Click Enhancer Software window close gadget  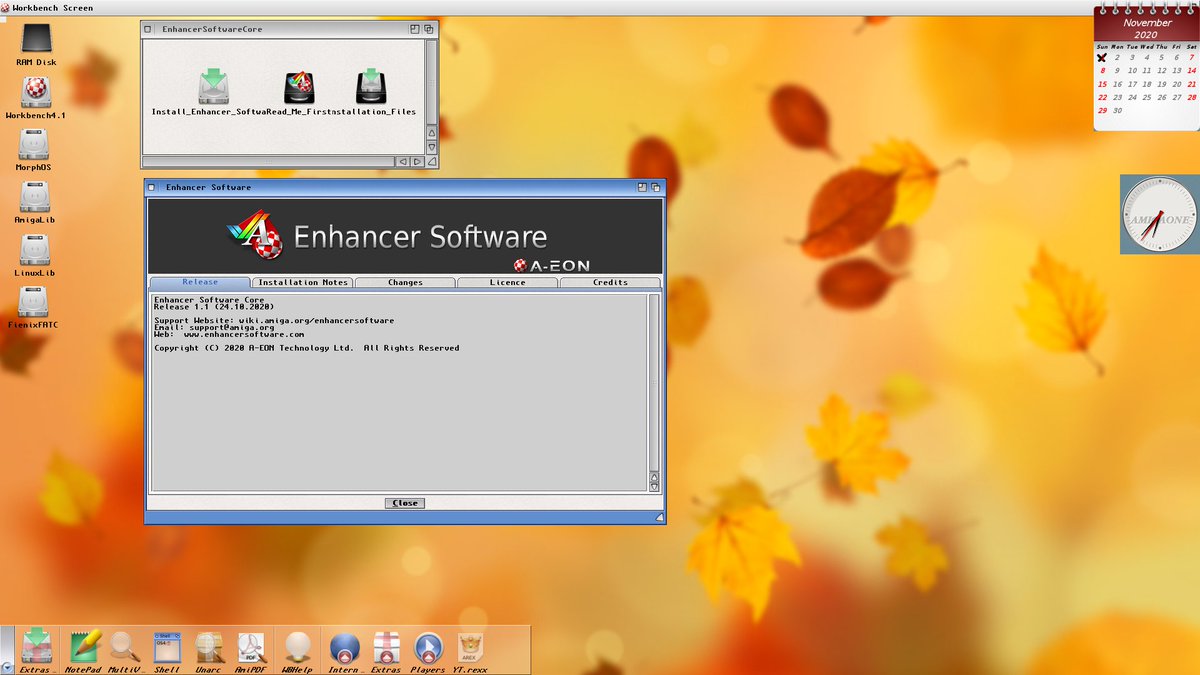coord(152,187)
